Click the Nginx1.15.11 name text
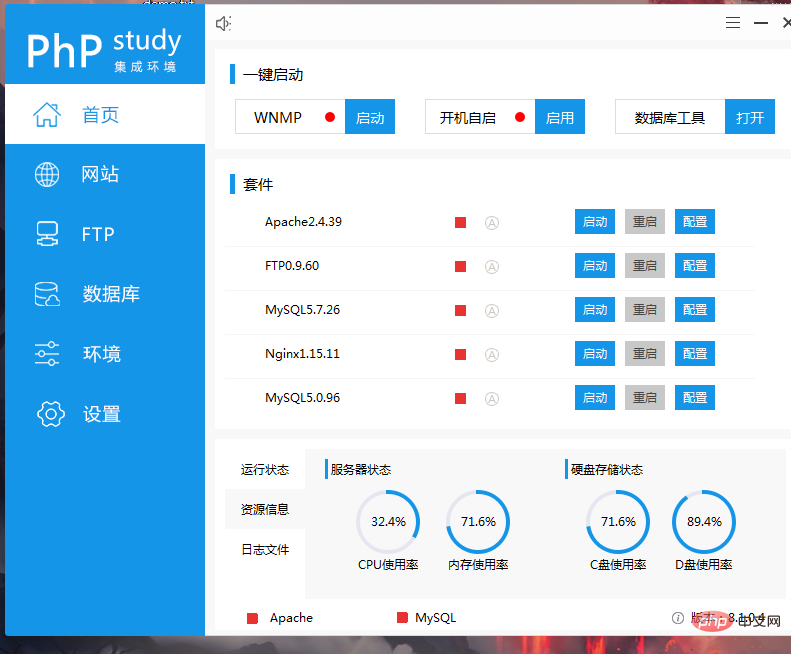Image resolution: width=791 pixels, height=654 pixels. click(302, 354)
